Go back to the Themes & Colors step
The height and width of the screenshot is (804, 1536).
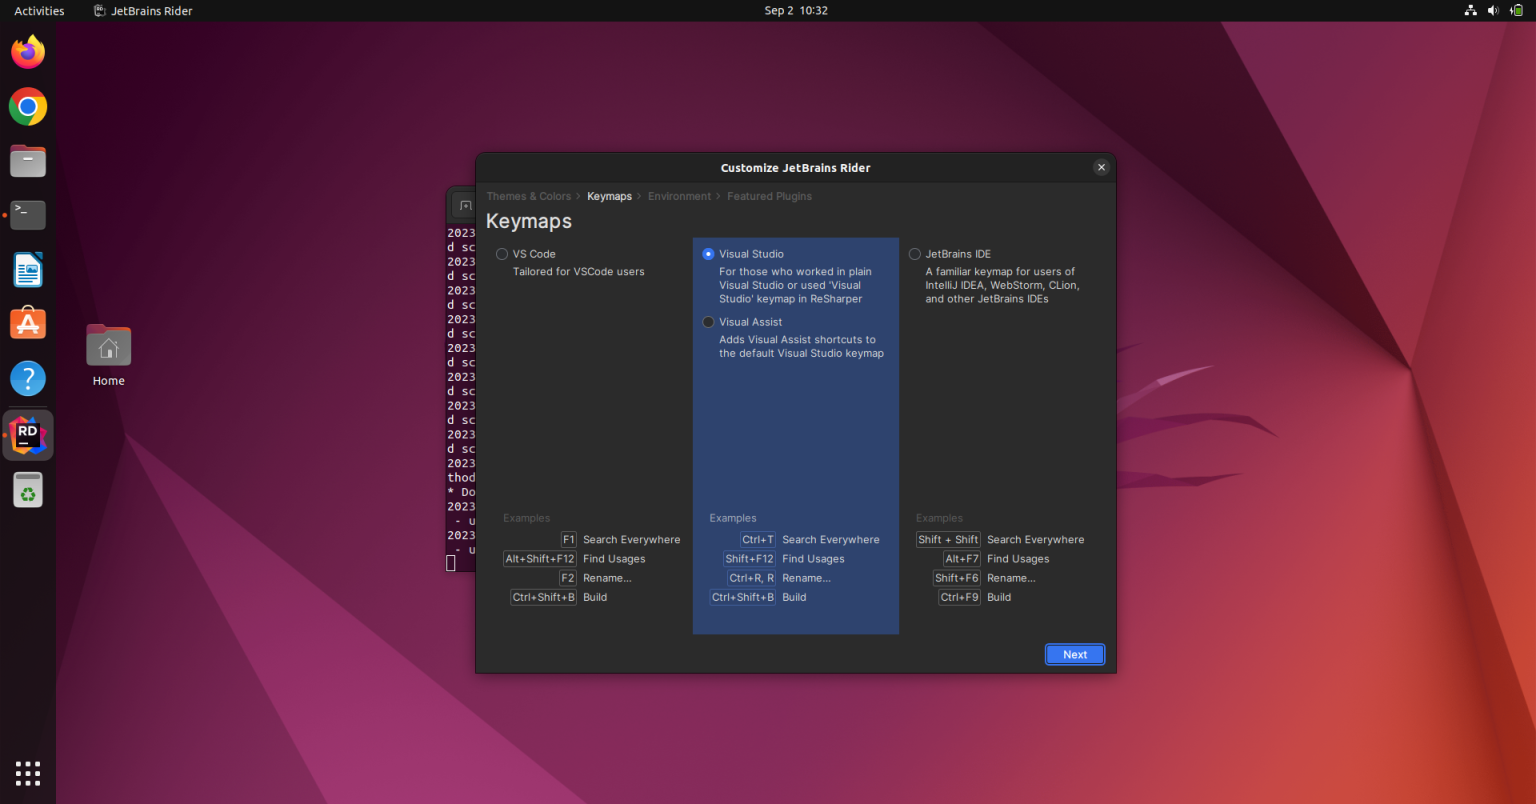[x=528, y=196]
